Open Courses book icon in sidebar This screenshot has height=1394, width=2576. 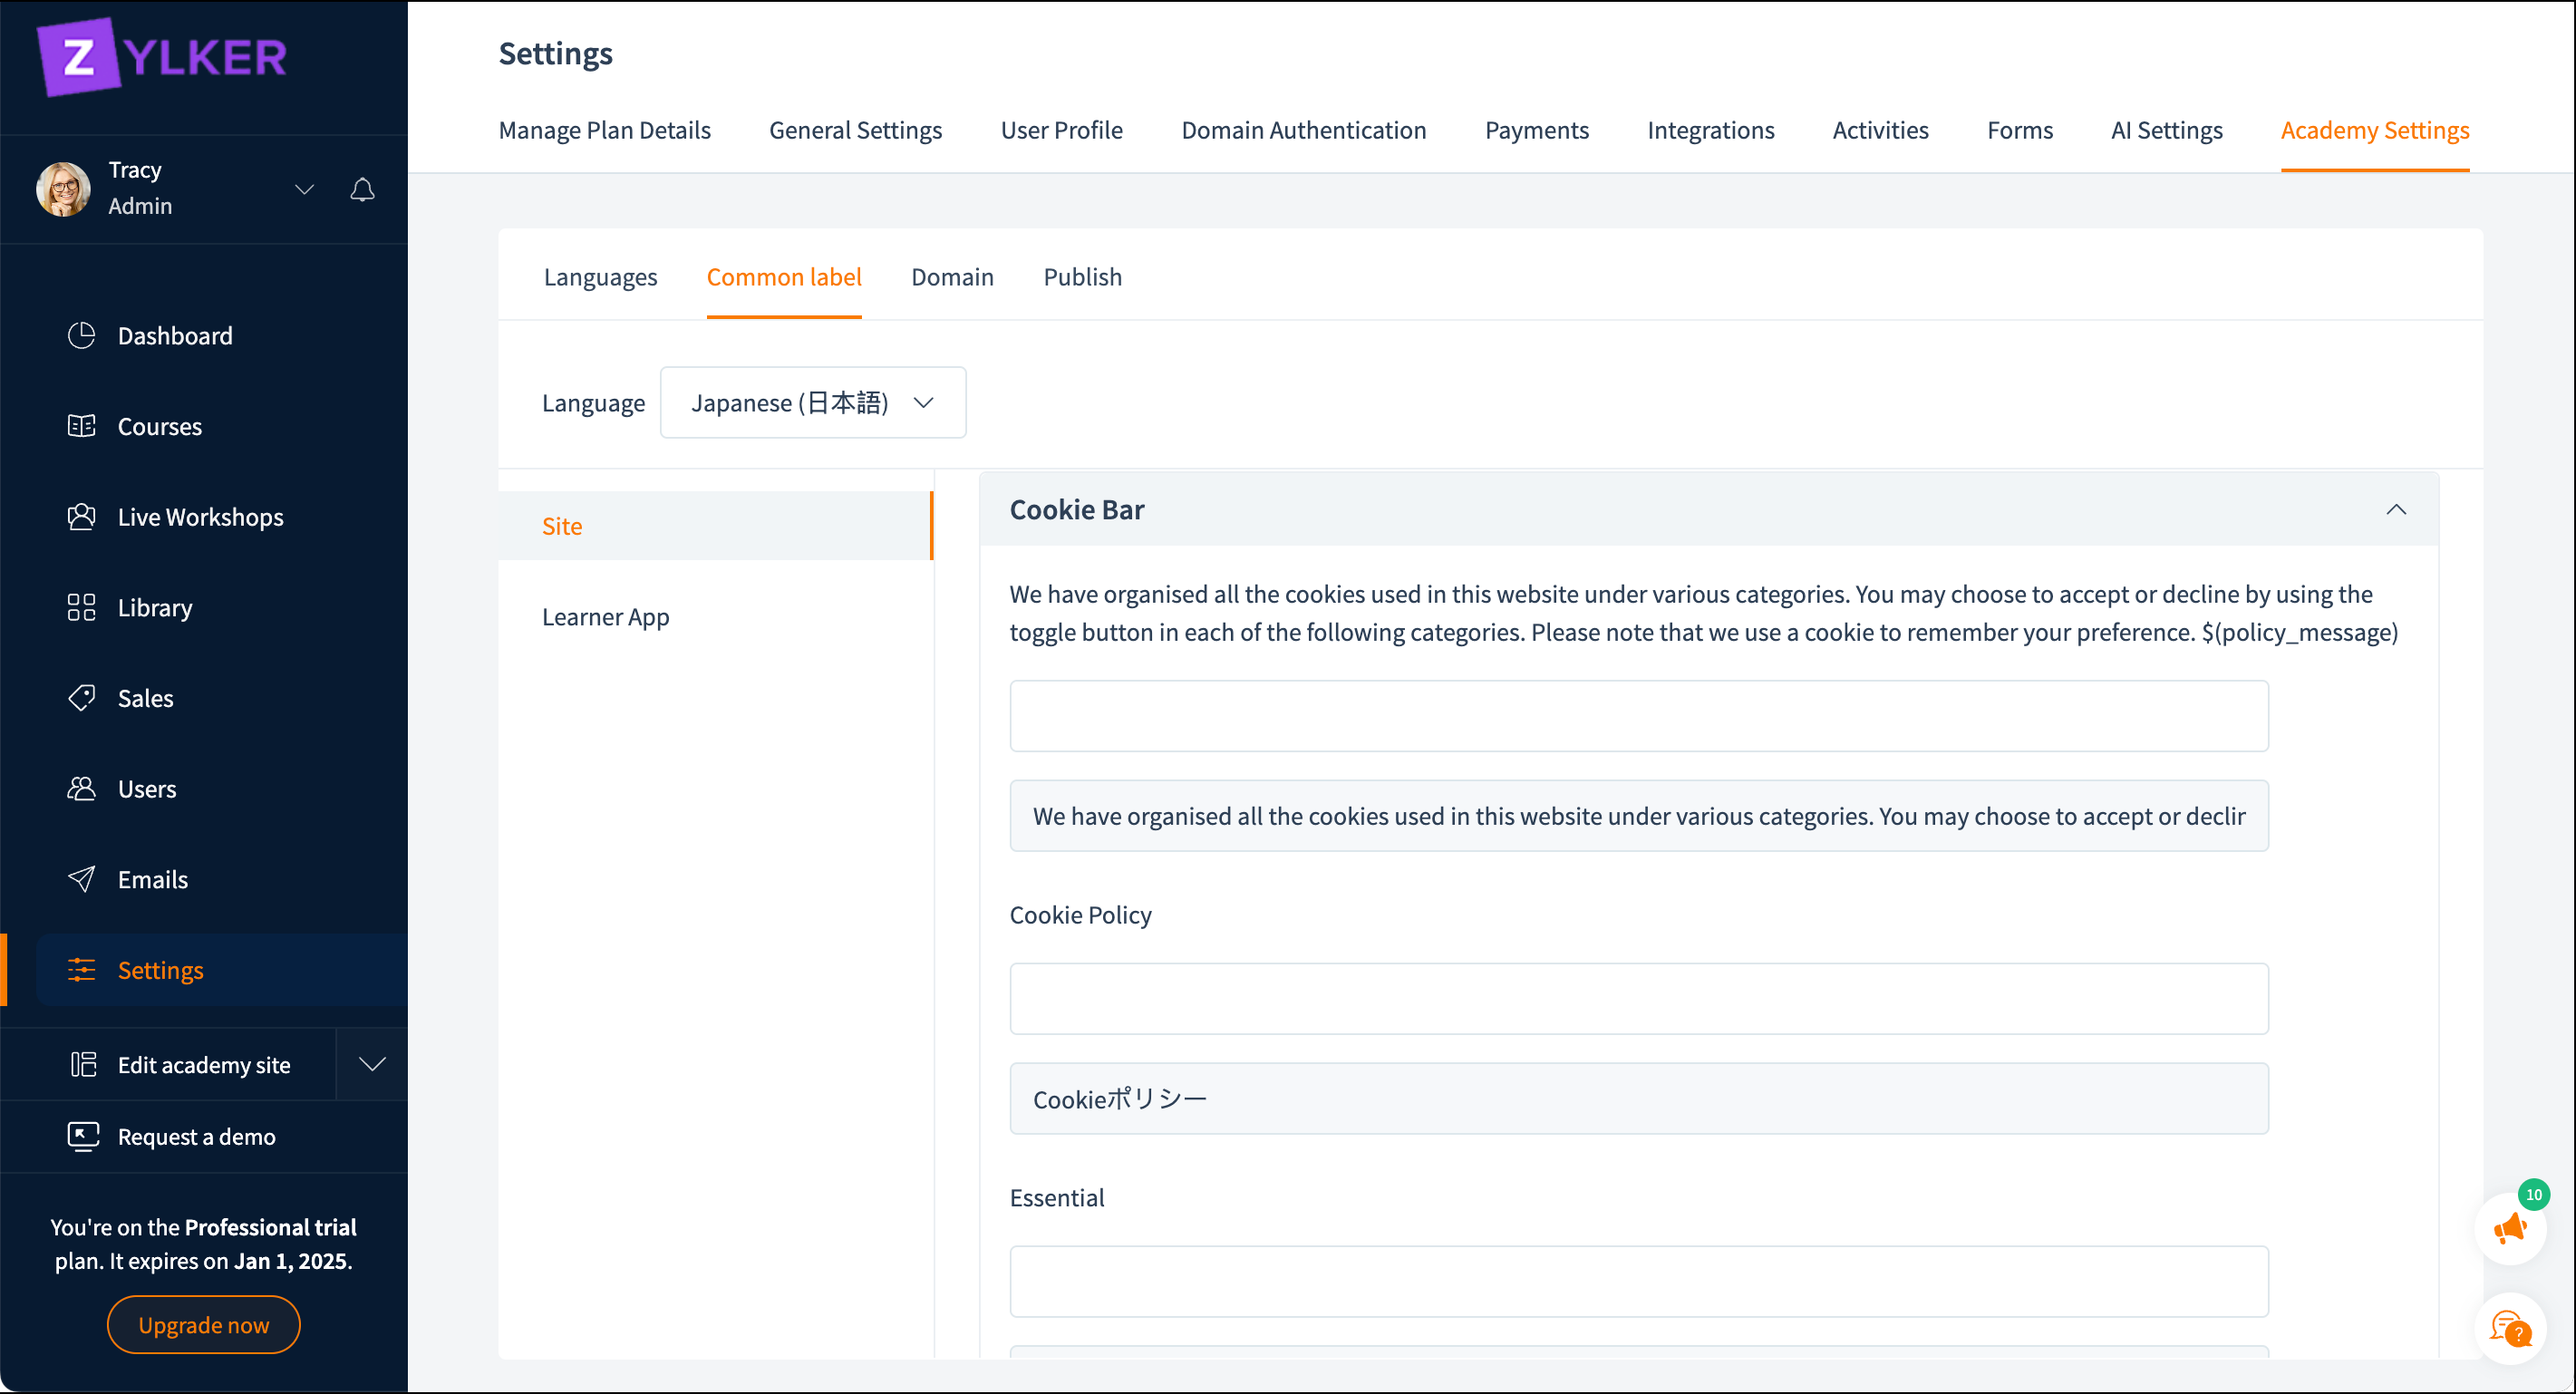[82, 426]
